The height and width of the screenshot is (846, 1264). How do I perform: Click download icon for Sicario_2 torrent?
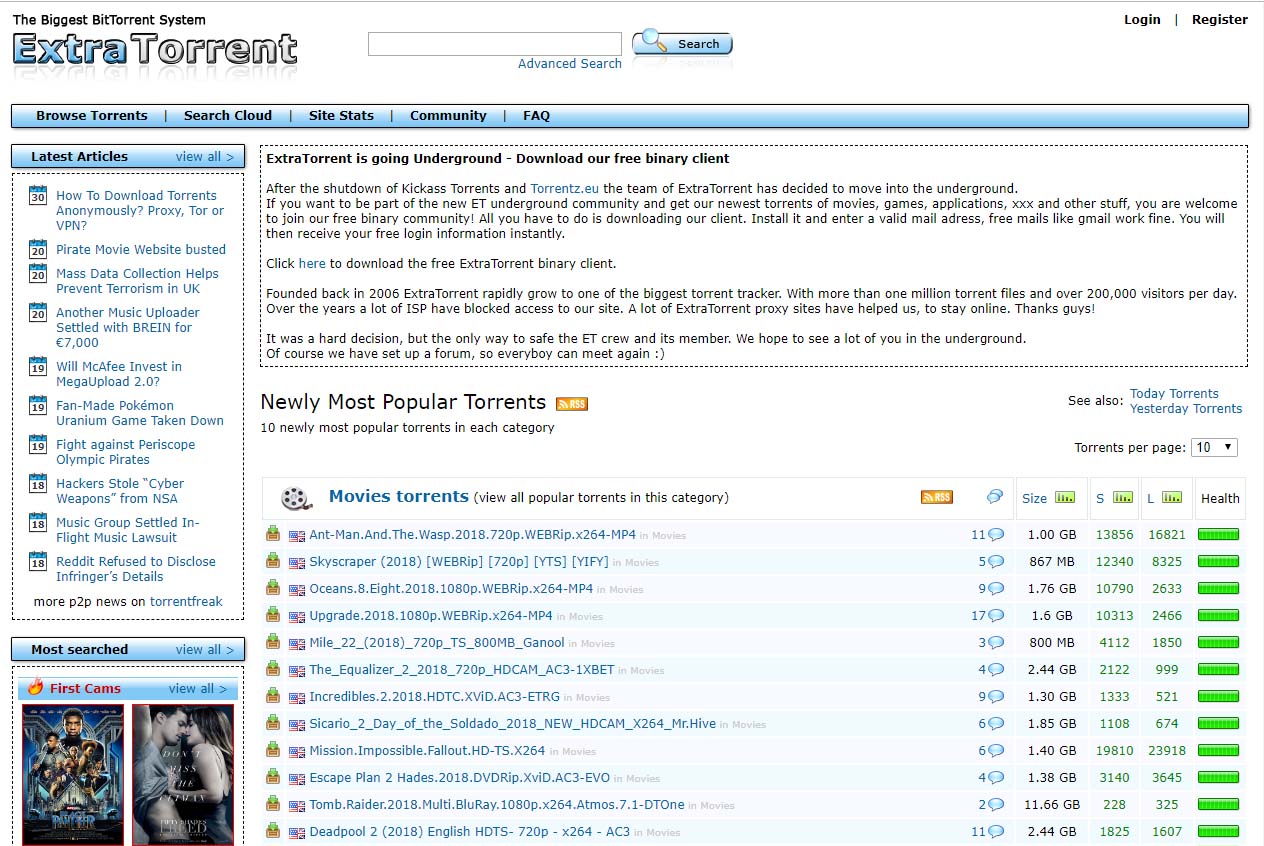click(273, 723)
